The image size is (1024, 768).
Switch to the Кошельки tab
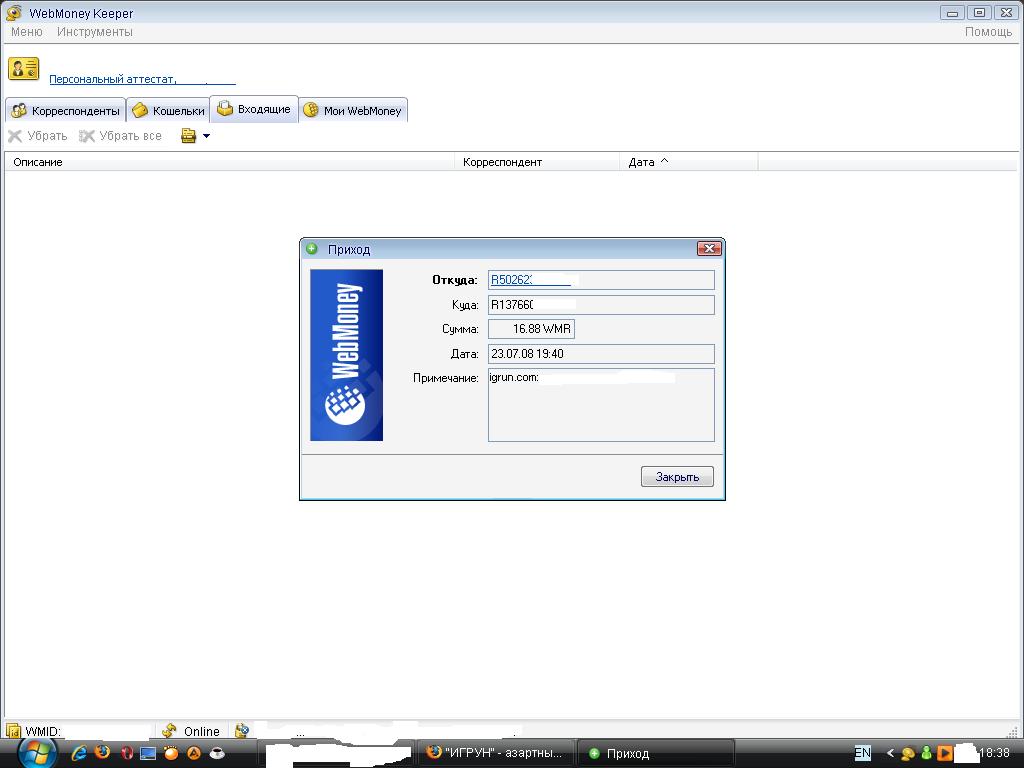click(x=168, y=111)
